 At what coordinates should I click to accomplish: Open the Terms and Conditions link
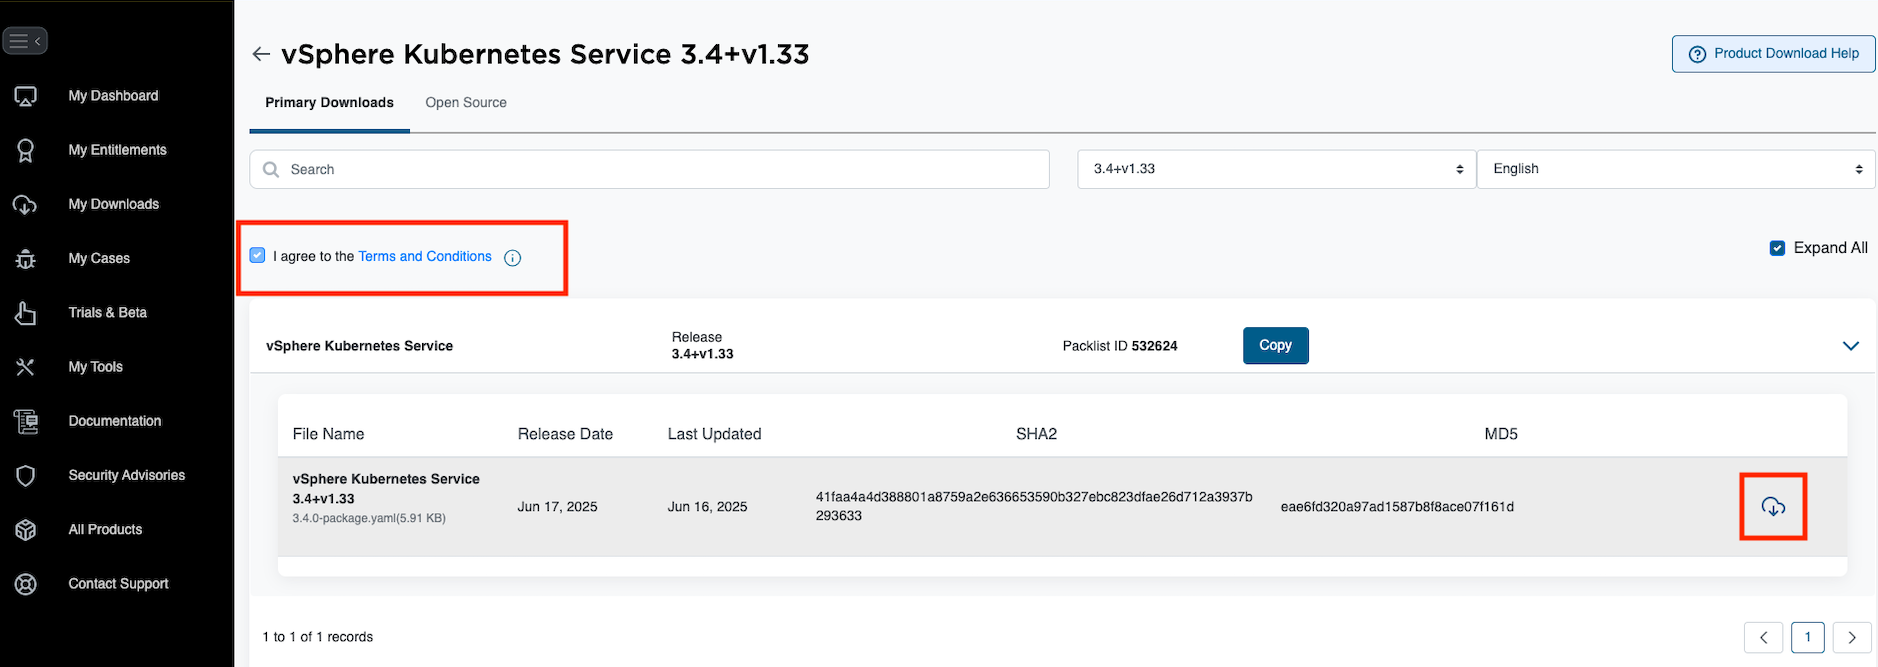pos(425,257)
